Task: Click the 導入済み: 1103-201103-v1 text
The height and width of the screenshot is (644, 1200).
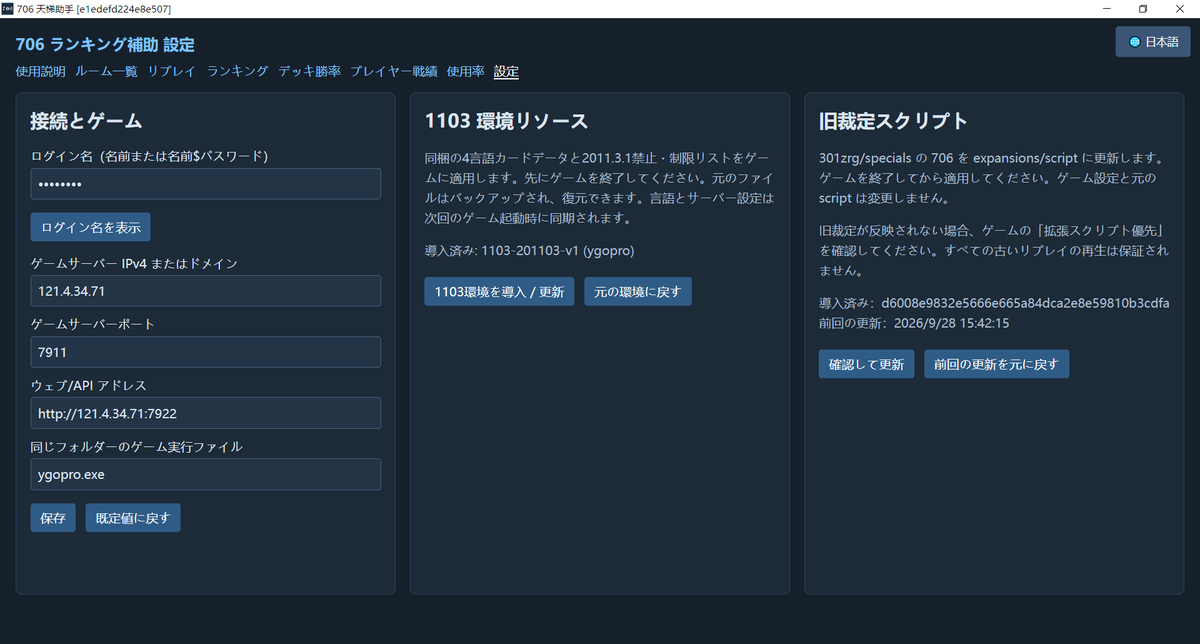Action: 530,249
